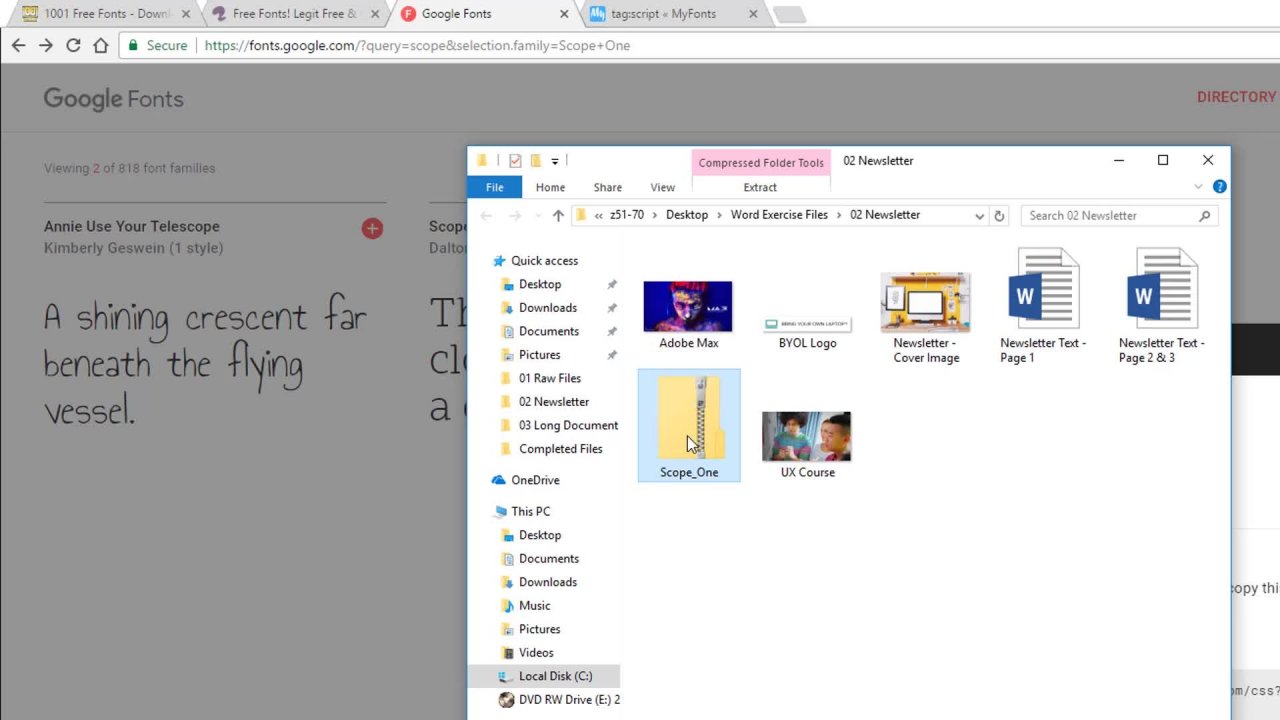
Task: Add Annie Use Your Telescope with red plus
Action: pyautogui.click(x=372, y=229)
